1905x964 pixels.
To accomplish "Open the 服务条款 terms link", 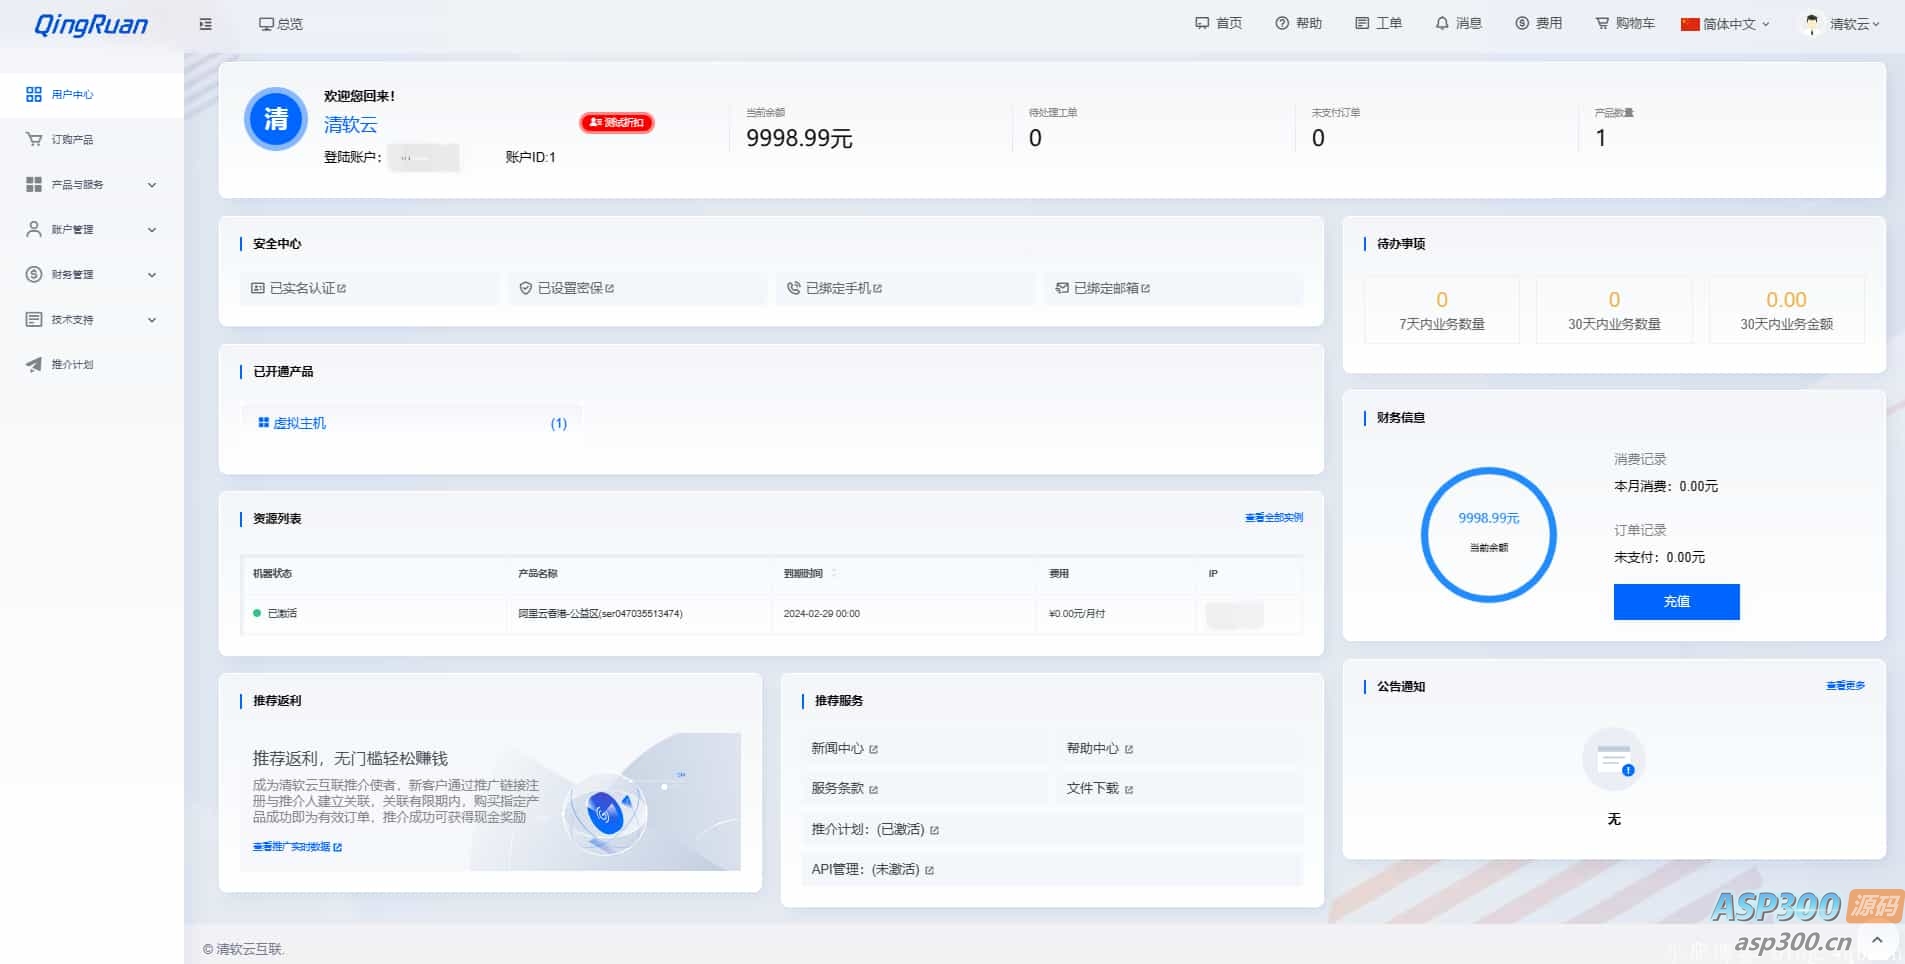I will 844,788.
